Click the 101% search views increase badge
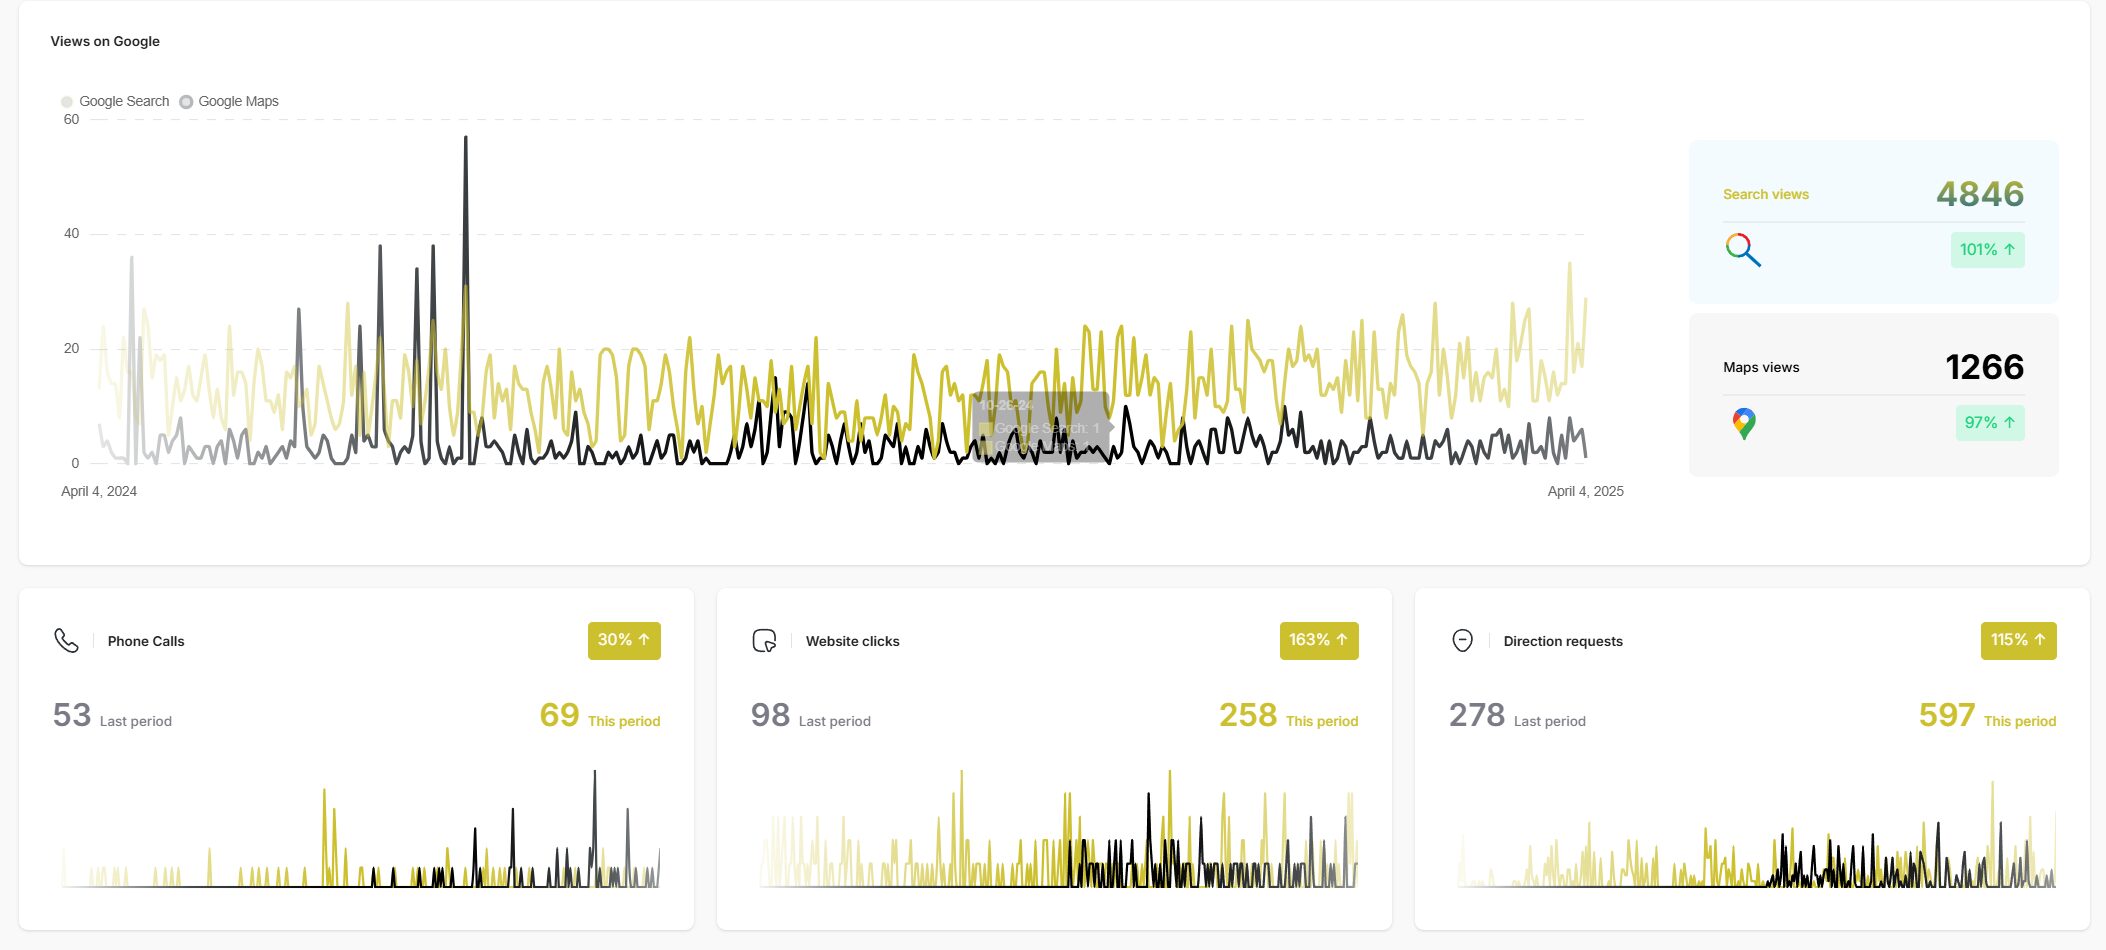The width and height of the screenshot is (2106, 950). coord(1987,250)
